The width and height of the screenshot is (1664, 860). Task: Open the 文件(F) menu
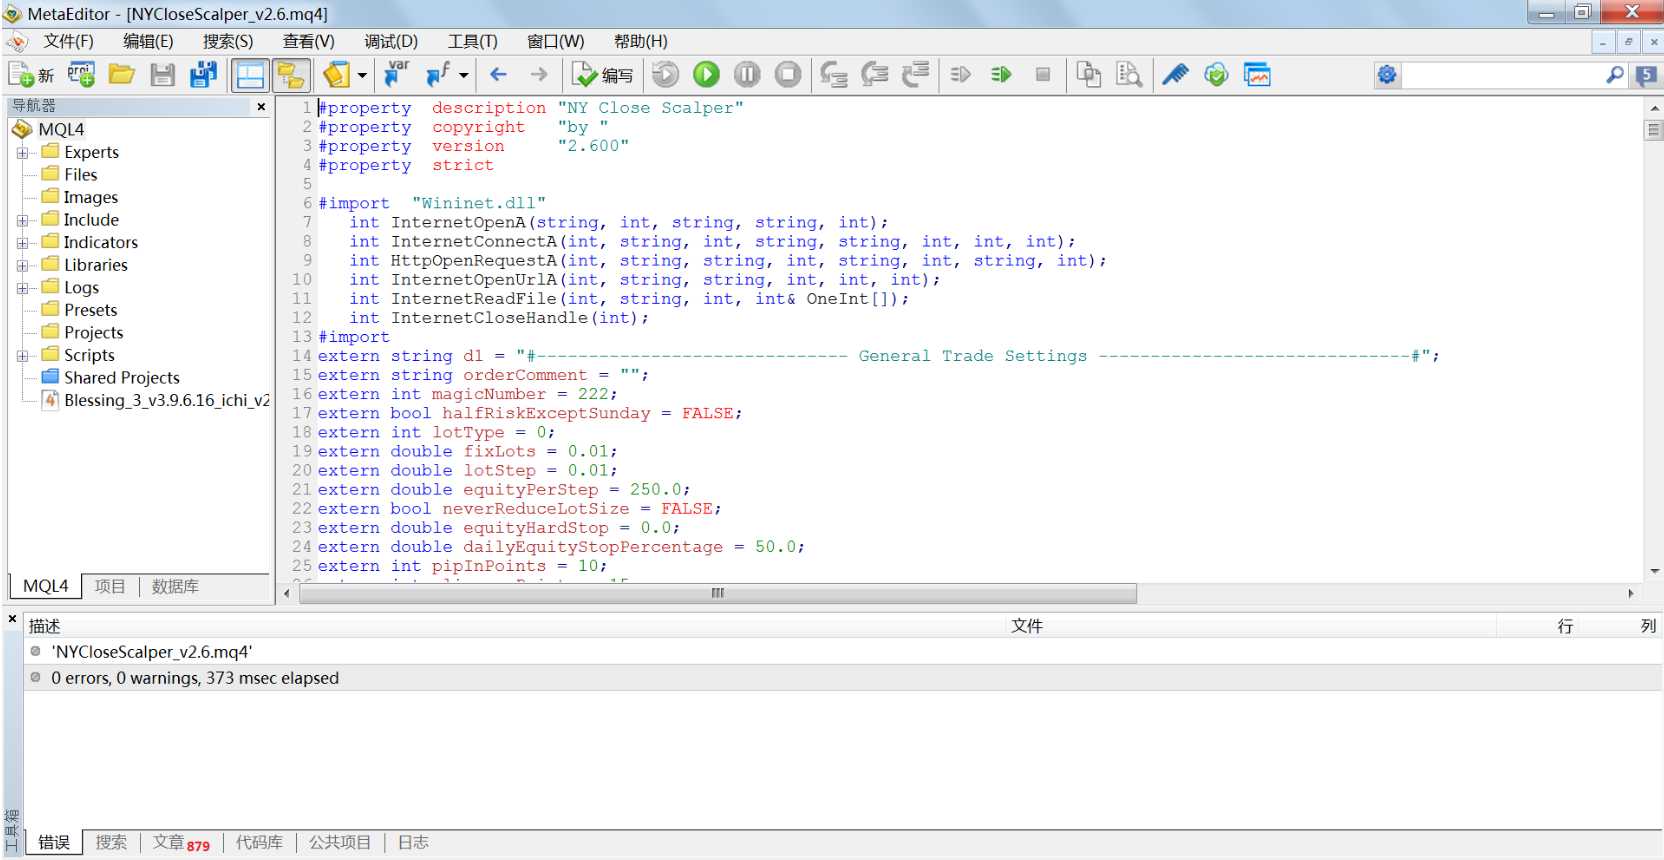[68, 41]
